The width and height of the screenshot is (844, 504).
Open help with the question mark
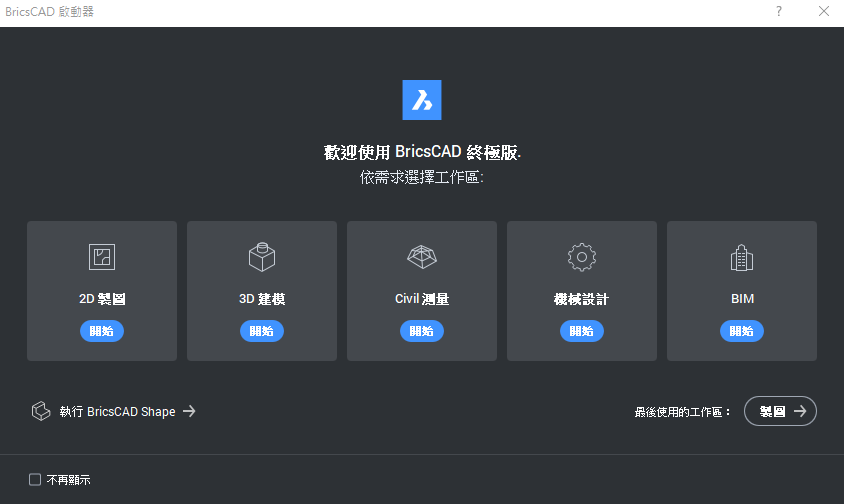779,11
